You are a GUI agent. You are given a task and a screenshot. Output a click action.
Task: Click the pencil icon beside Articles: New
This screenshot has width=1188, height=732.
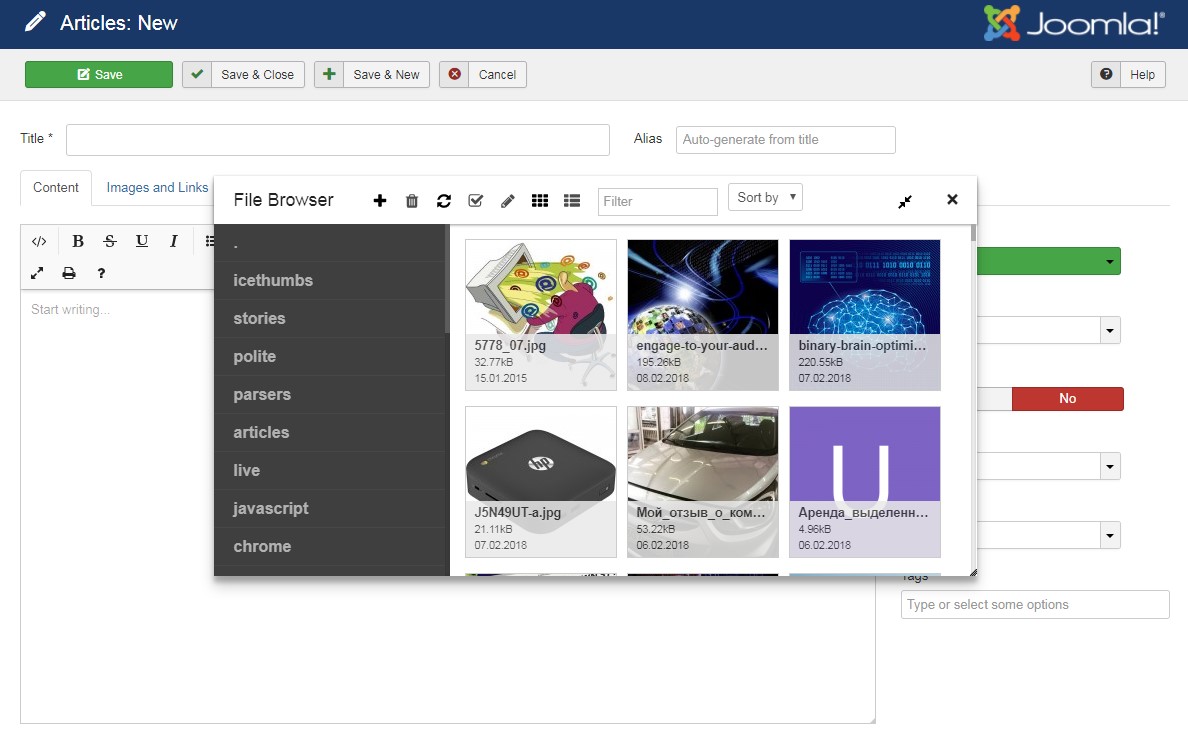pos(35,22)
